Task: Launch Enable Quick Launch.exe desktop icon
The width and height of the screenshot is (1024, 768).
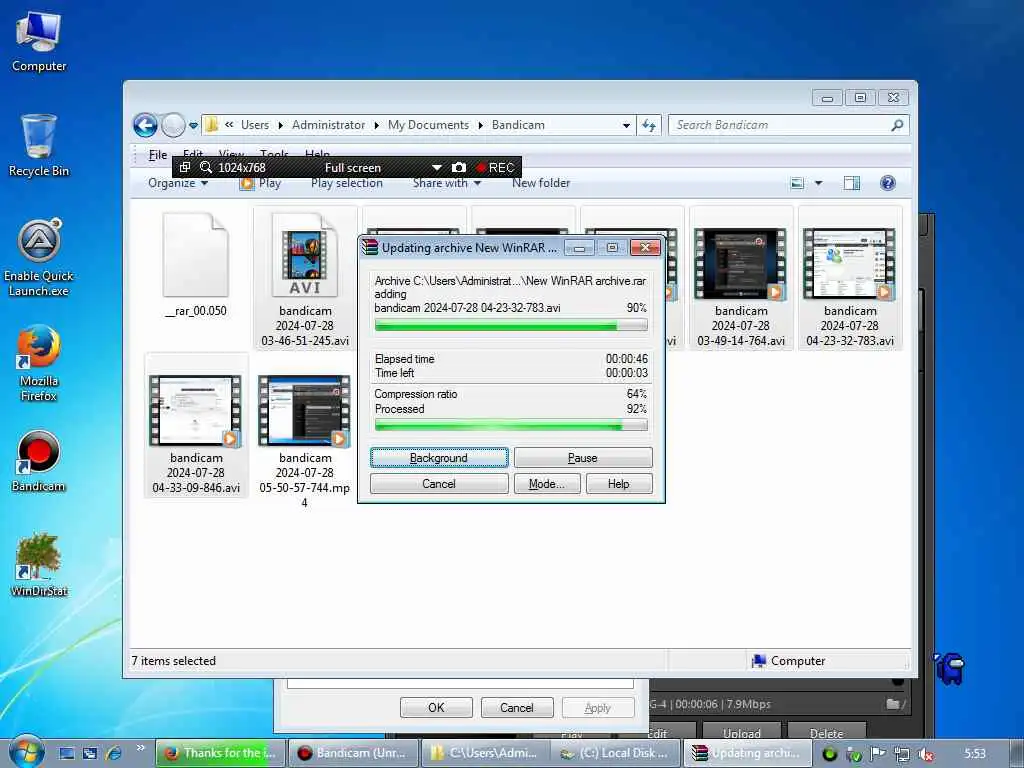Action: [x=39, y=257]
